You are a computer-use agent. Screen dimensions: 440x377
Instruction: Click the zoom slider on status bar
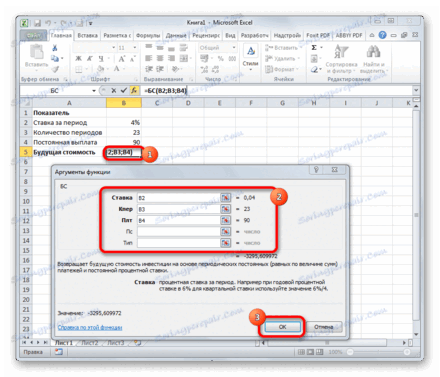(x=378, y=352)
